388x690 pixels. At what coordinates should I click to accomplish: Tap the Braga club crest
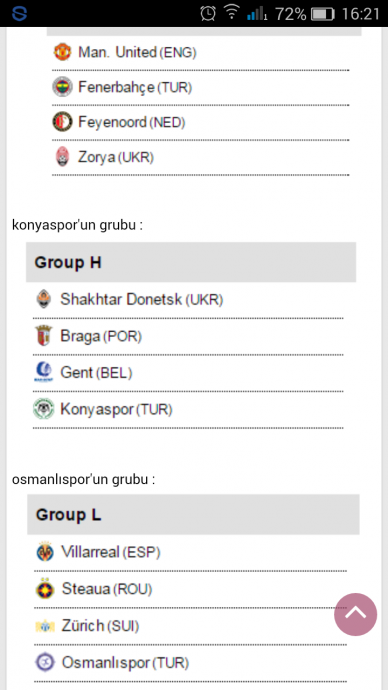click(x=44, y=336)
